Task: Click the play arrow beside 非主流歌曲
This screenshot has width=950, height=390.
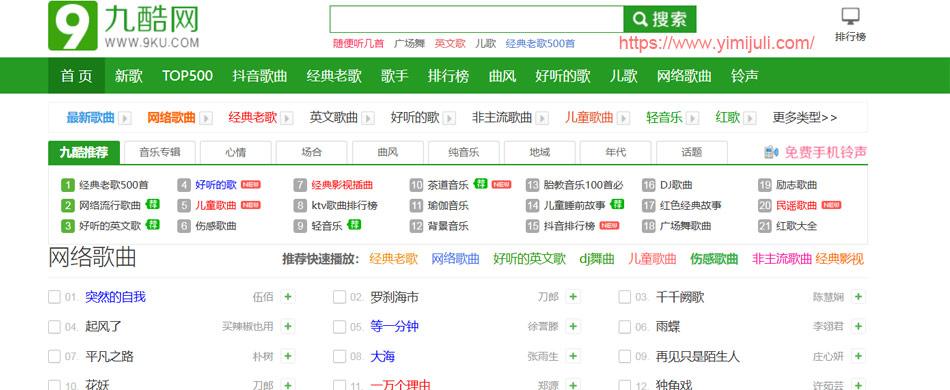Action: click(x=542, y=118)
